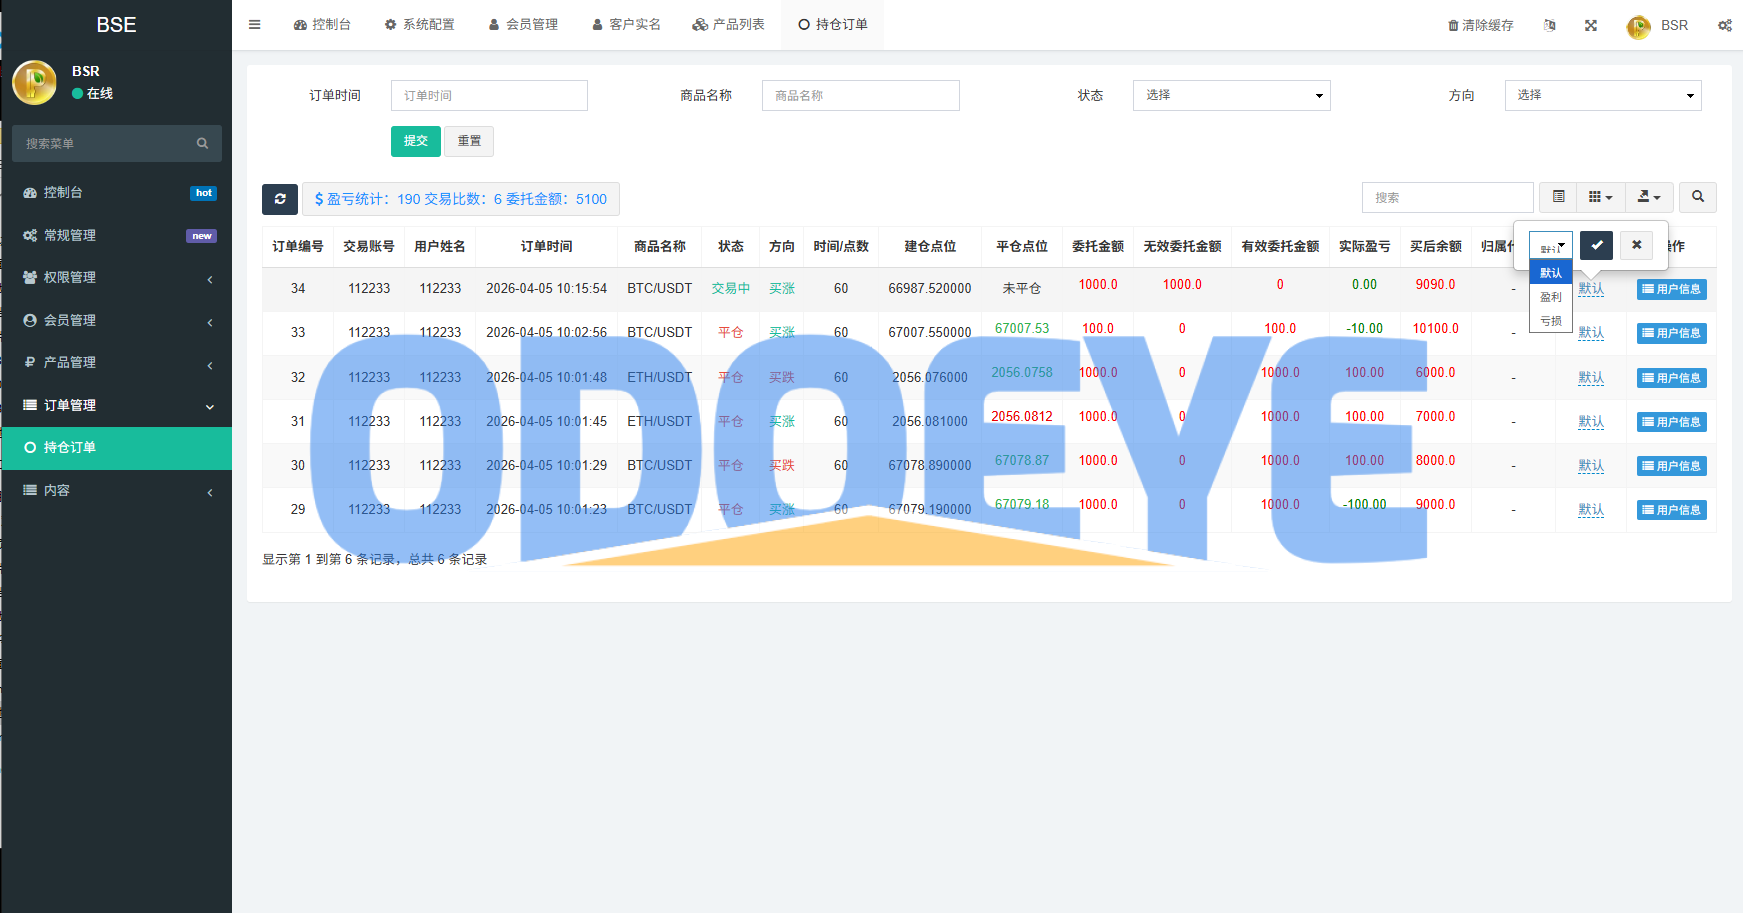Open 客户实名 in the top navigation
Viewport: 1743px width, 913px height.
coord(626,25)
